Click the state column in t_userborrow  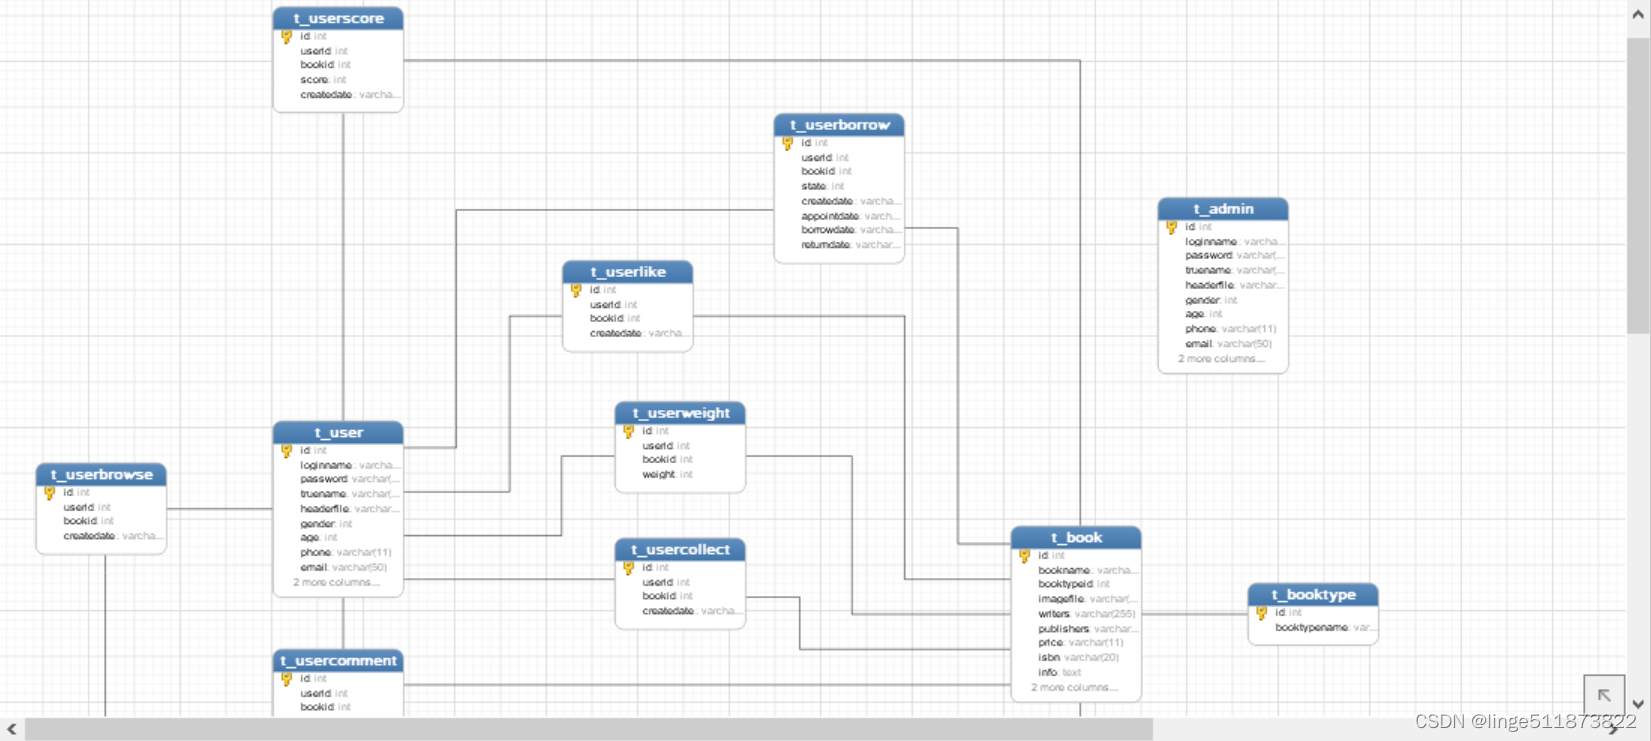coord(823,186)
